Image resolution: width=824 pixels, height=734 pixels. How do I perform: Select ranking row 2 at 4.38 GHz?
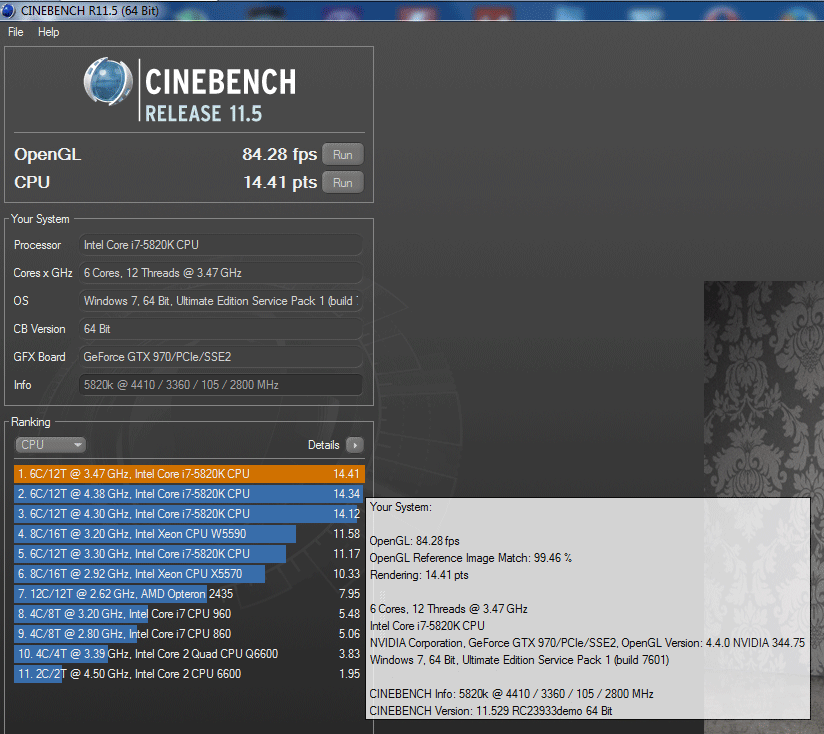tap(189, 494)
